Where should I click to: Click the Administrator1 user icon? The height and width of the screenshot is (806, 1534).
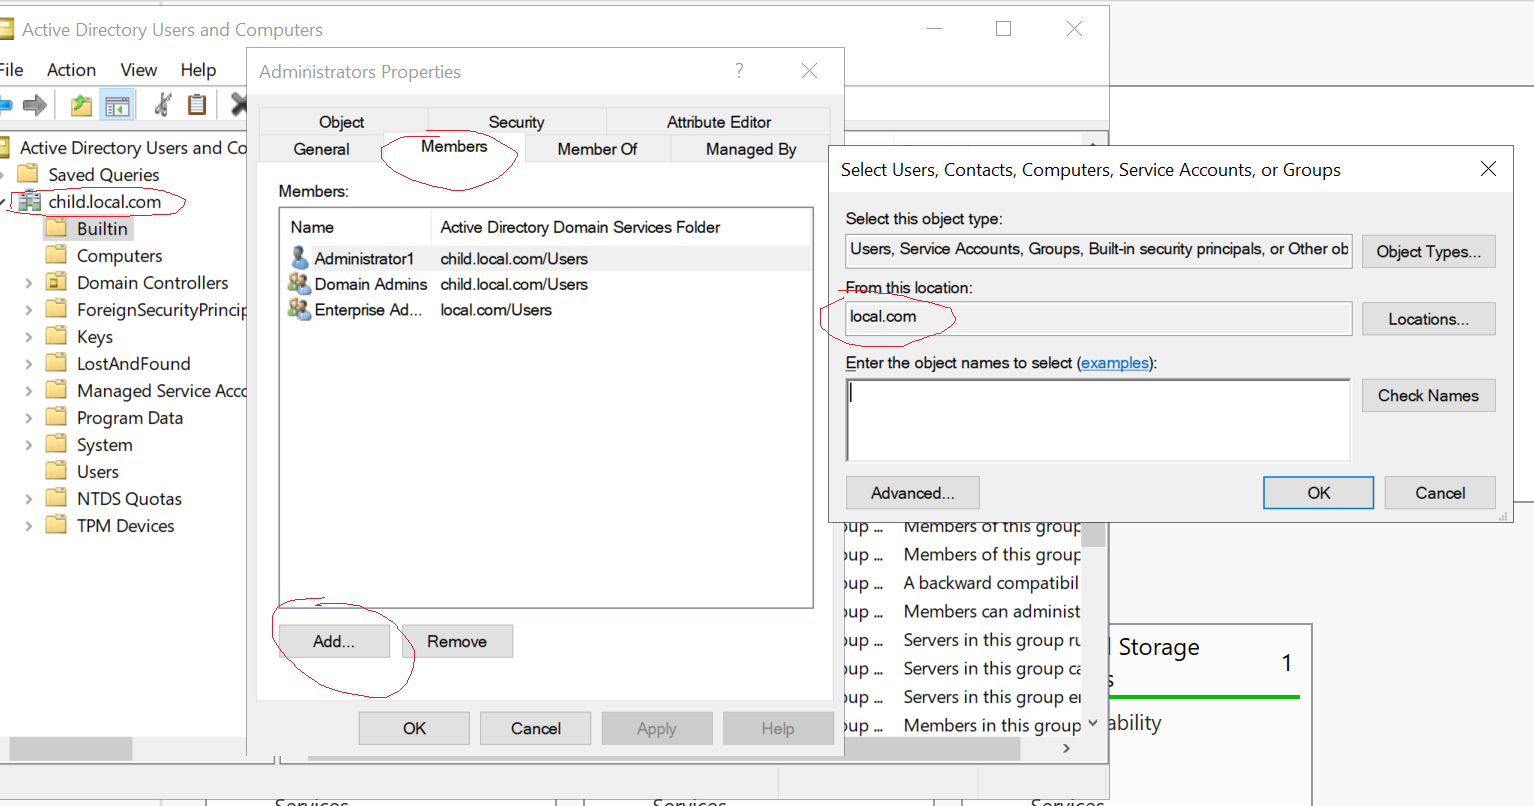(299, 258)
